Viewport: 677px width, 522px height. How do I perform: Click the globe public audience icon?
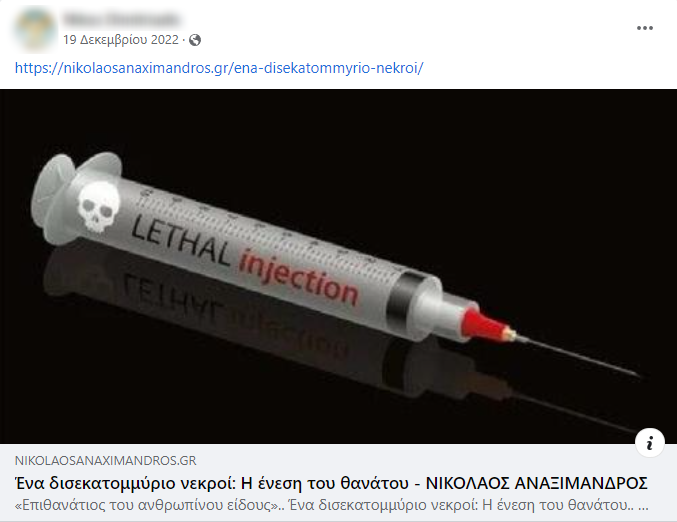pos(195,40)
